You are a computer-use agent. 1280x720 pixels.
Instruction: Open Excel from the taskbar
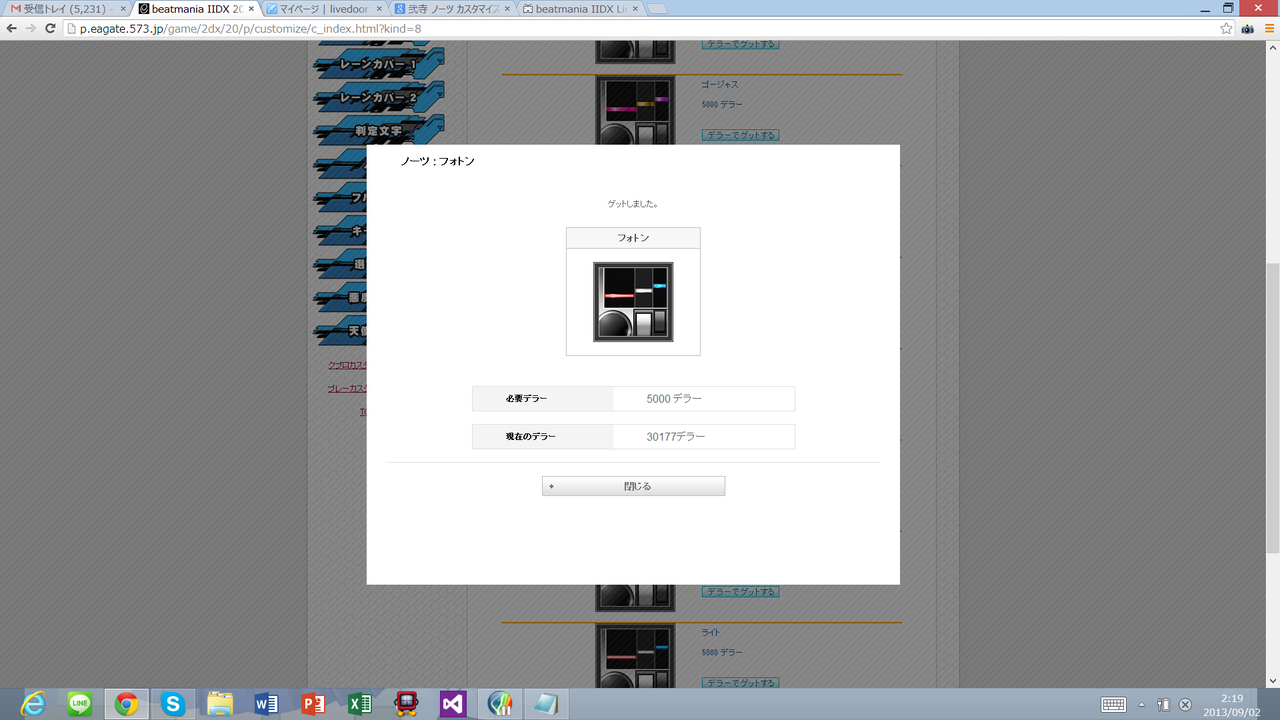coord(360,704)
